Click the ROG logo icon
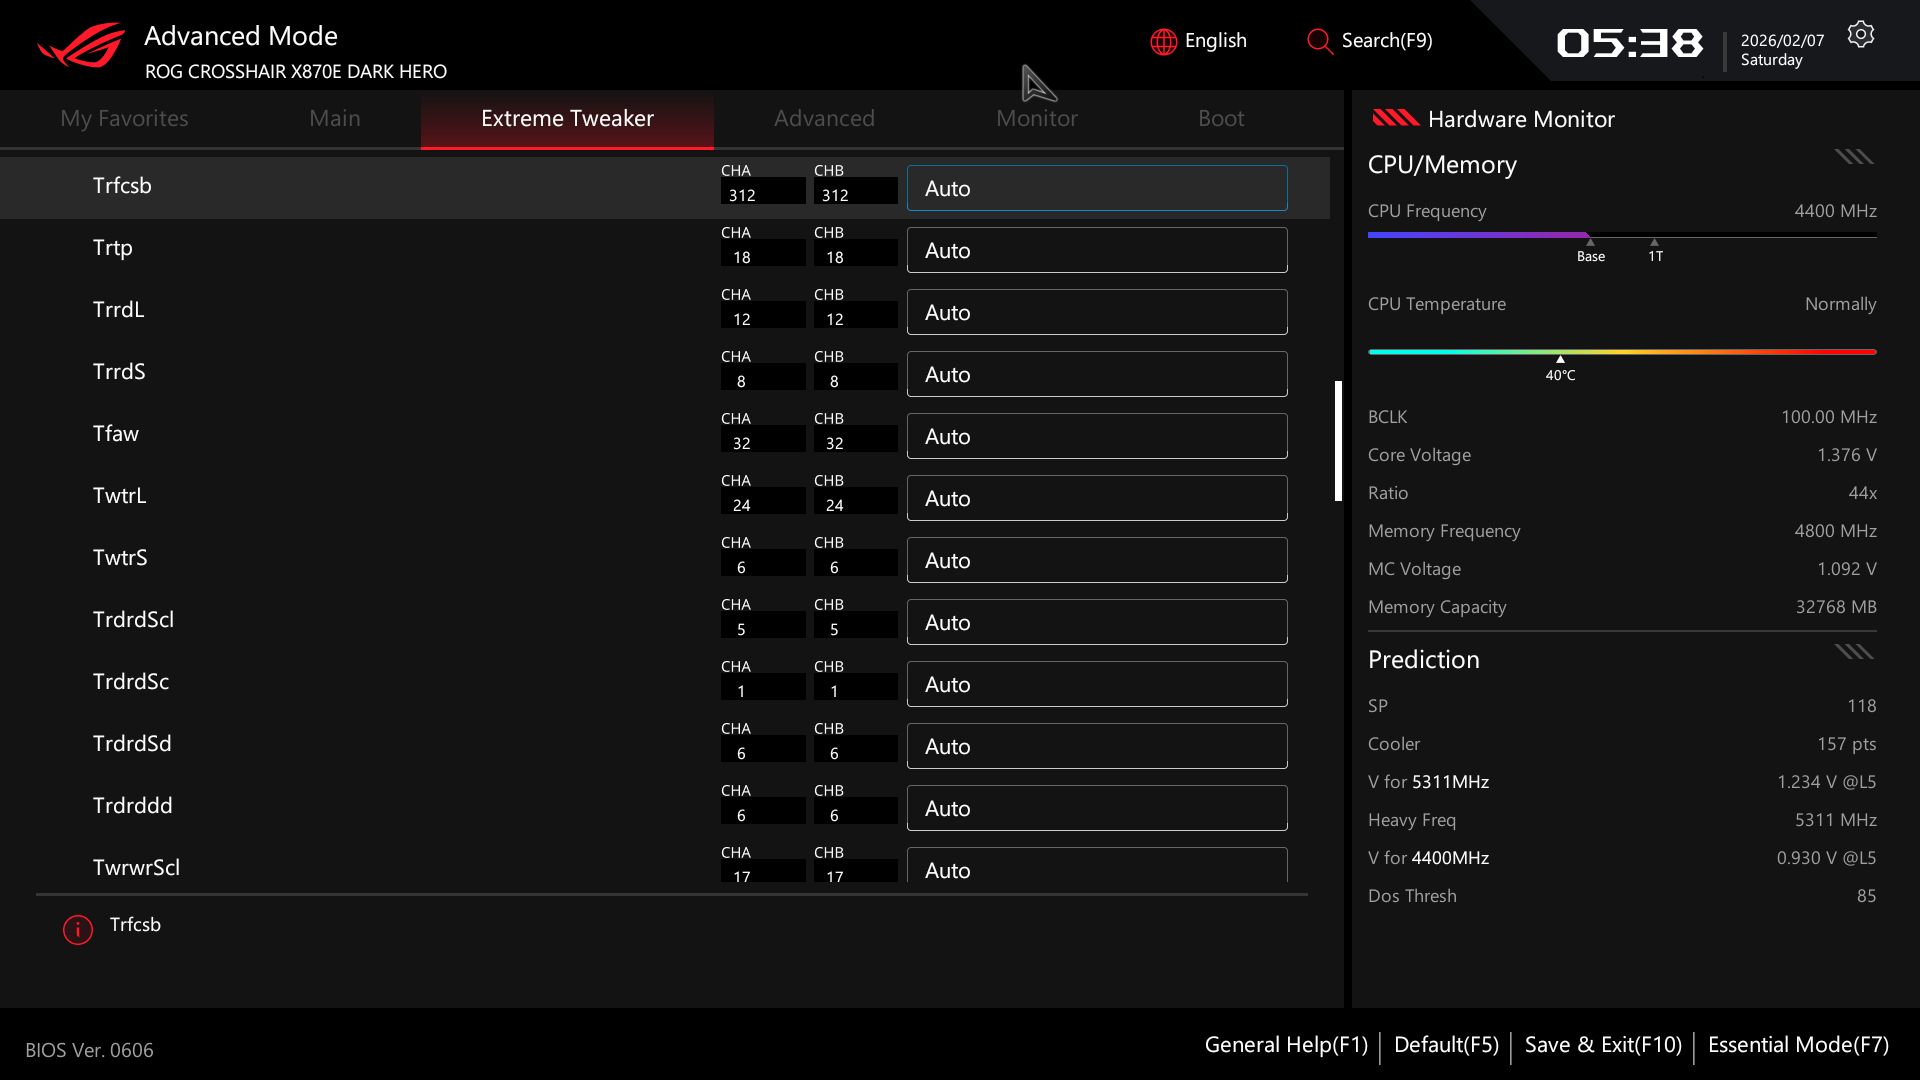The height and width of the screenshot is (1080, 1920). click(81, 46)
